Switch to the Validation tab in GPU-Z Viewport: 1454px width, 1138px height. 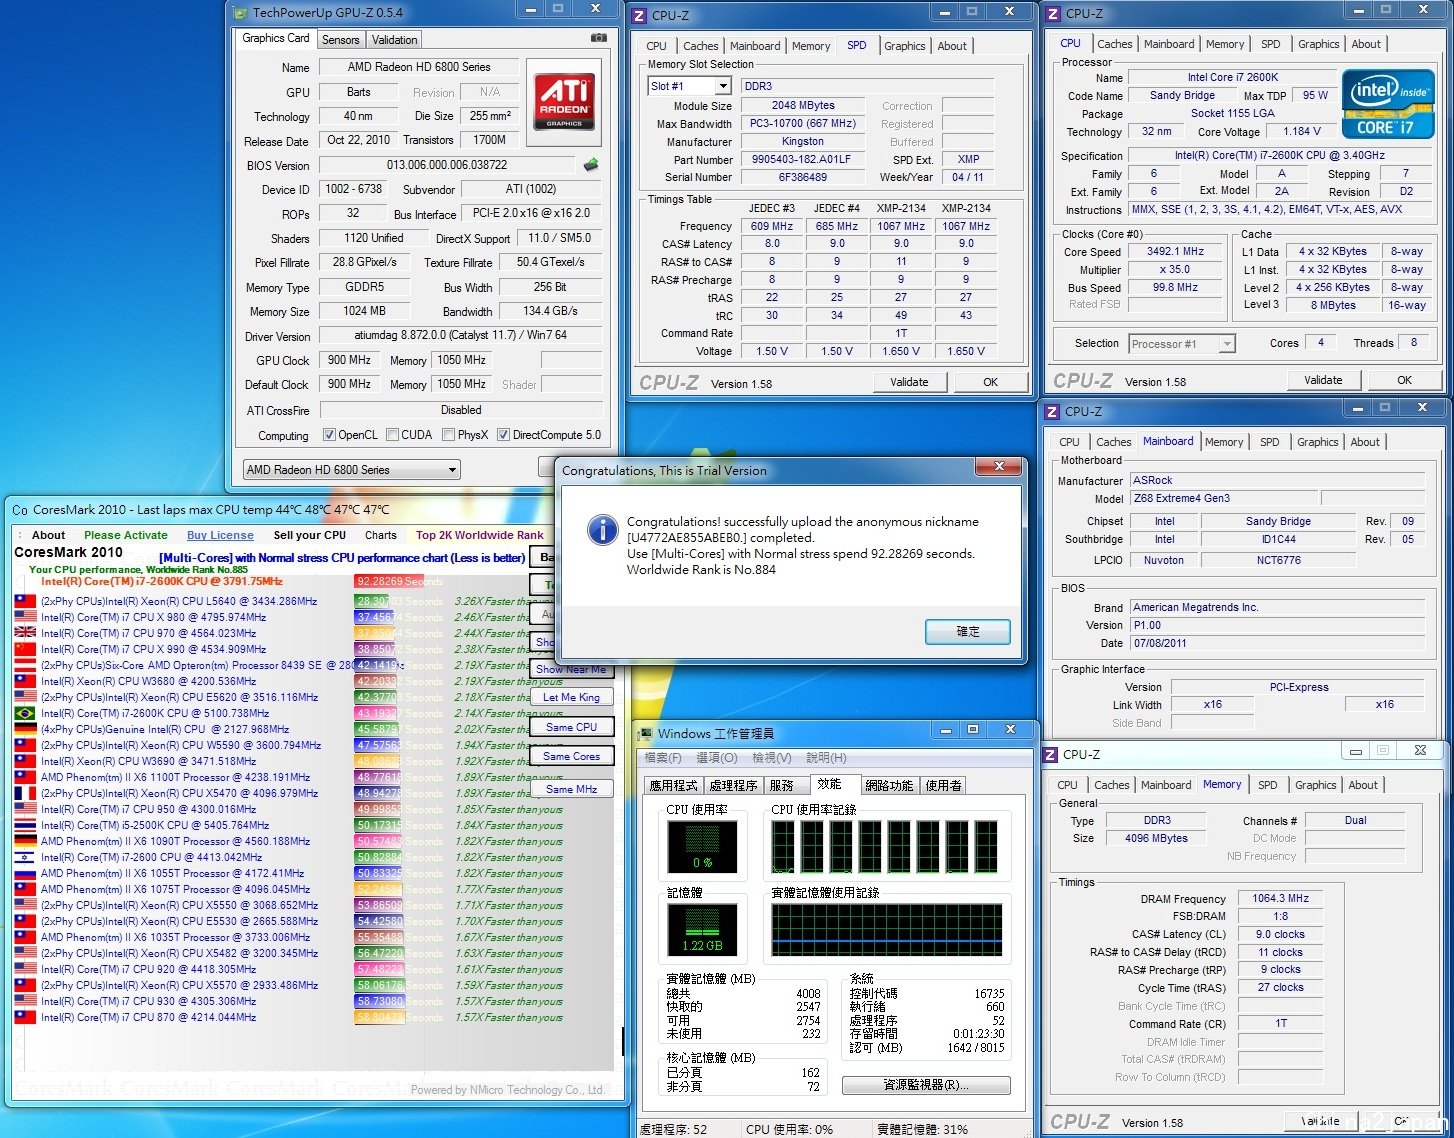(394, 40)
